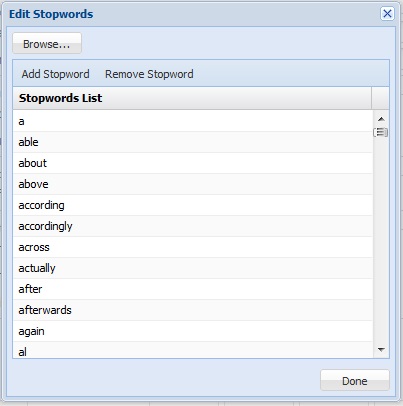Image resolution: width=403 pixels, height=406 pixels.
Task: Select the stopword 'afterwards'
Action: tap(193, 310)
